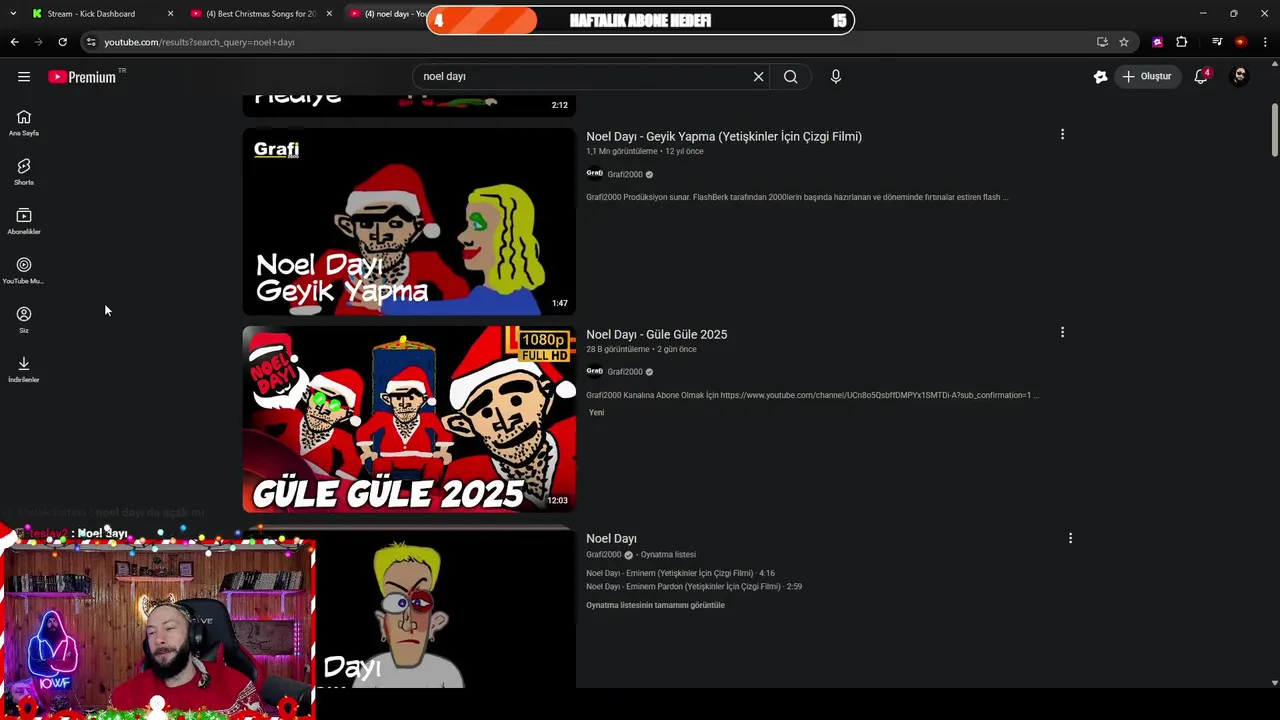The image size is (1280, 720).
Task: Open the 2:12 video thumbnail
Action: tap(409, 106)
